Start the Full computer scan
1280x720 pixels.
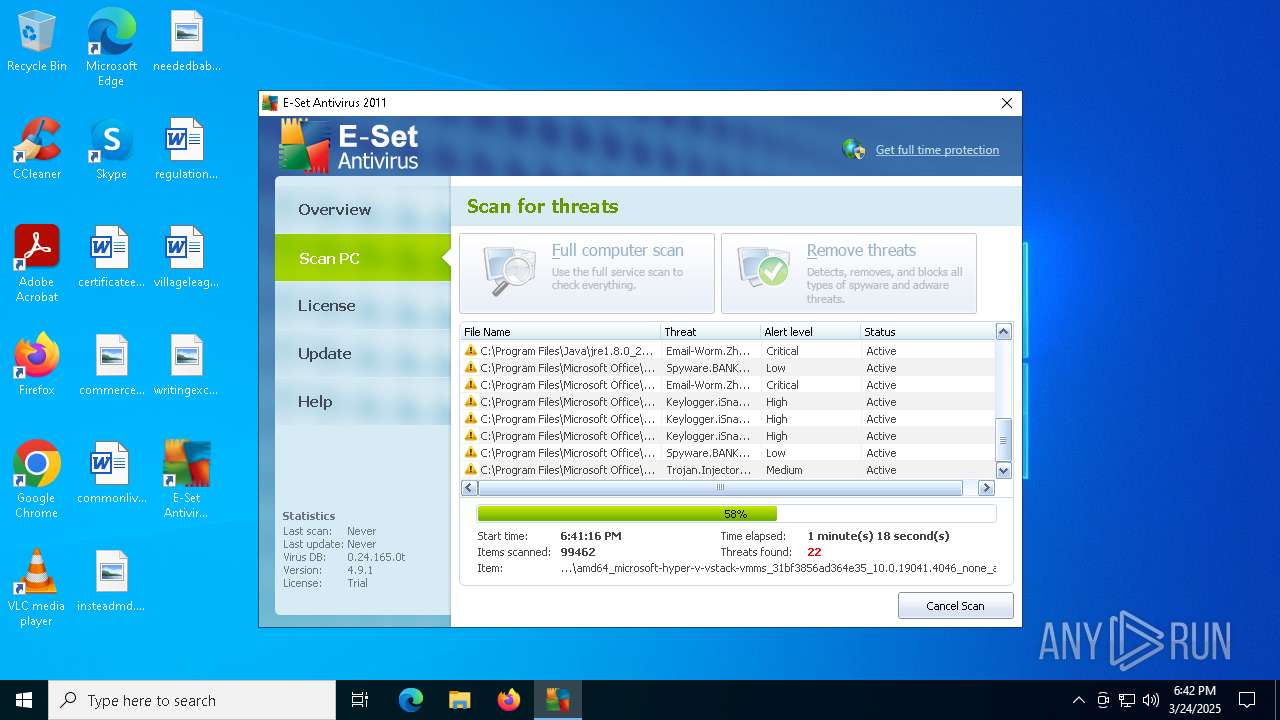[x=587, y=273]
